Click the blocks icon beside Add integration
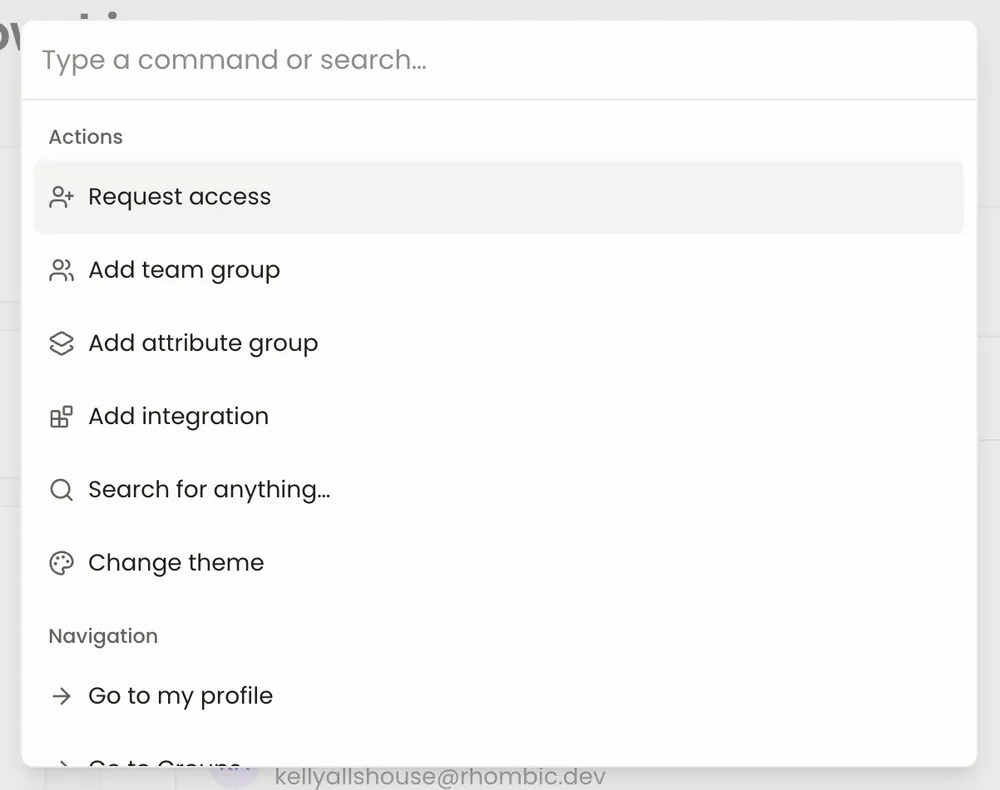Screen dimensions: 1000x790 point(62,417)
